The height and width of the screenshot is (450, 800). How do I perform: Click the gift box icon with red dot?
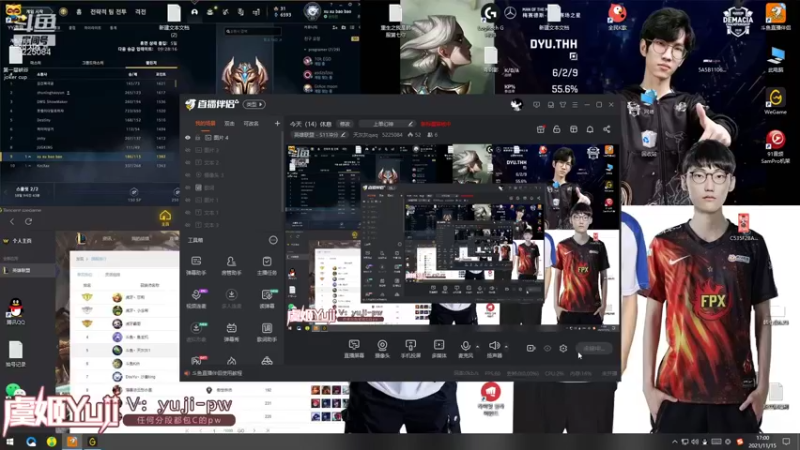pos(541,129)
